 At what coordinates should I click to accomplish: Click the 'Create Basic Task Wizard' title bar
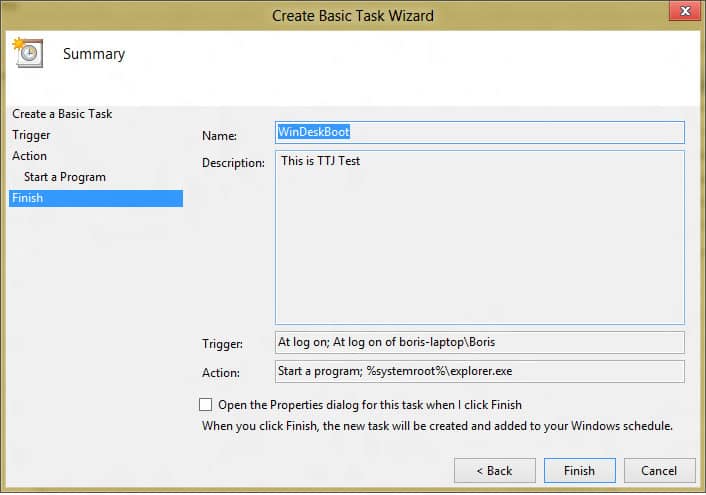click(353, 15)
